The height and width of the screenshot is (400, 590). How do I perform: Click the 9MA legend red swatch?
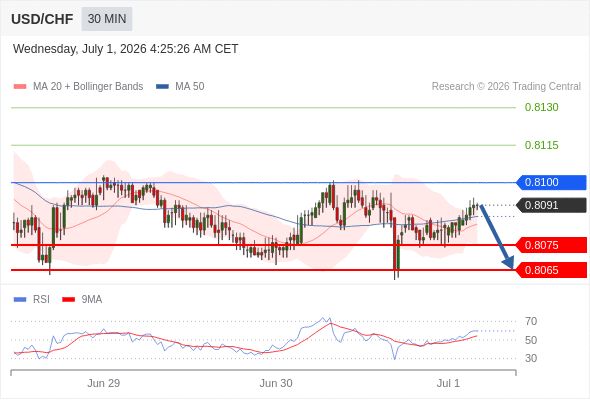(x=68, y=300)
